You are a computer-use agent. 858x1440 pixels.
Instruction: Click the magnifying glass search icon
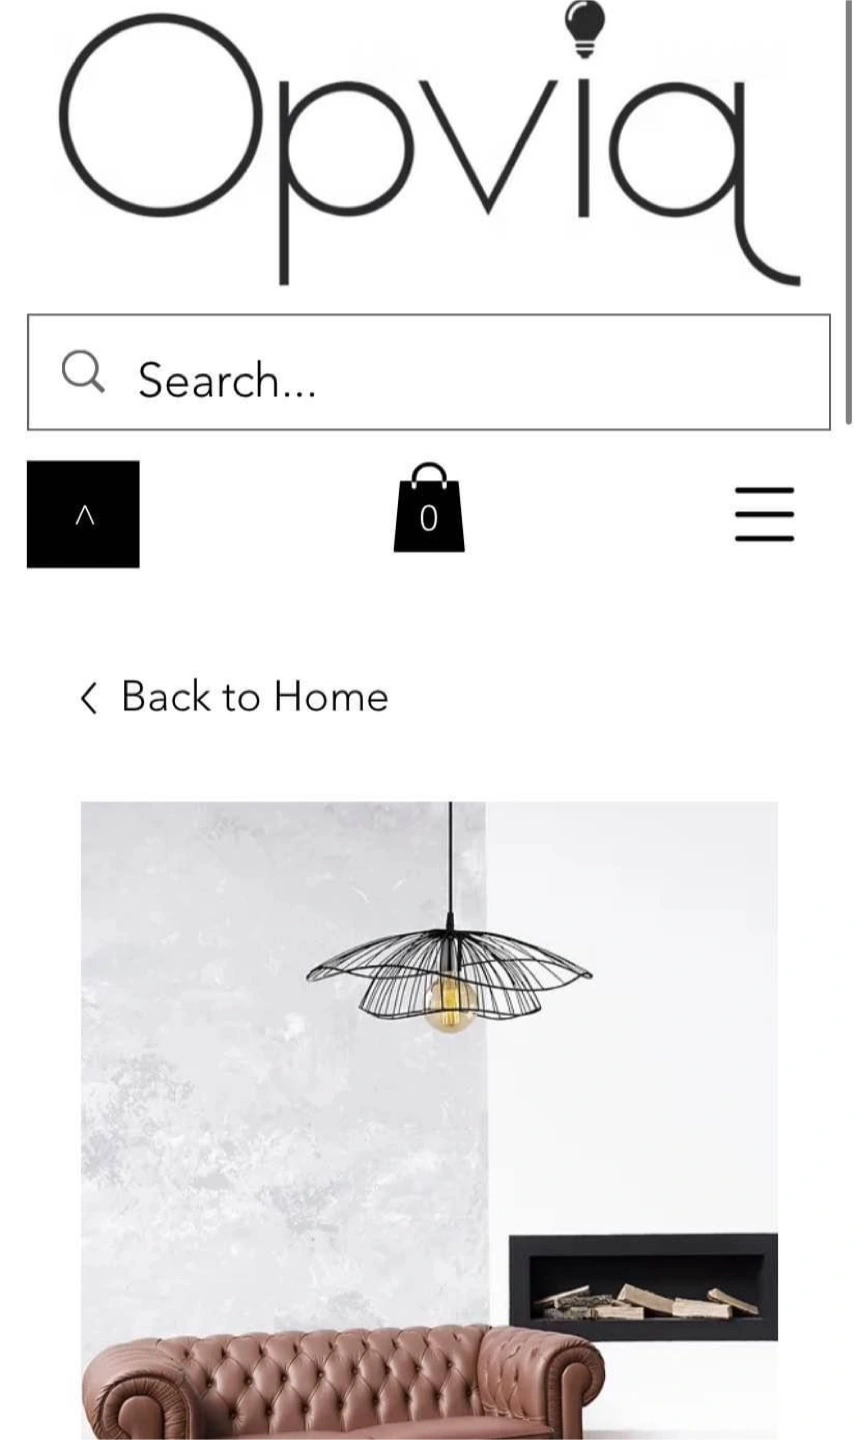pos(83,372)
